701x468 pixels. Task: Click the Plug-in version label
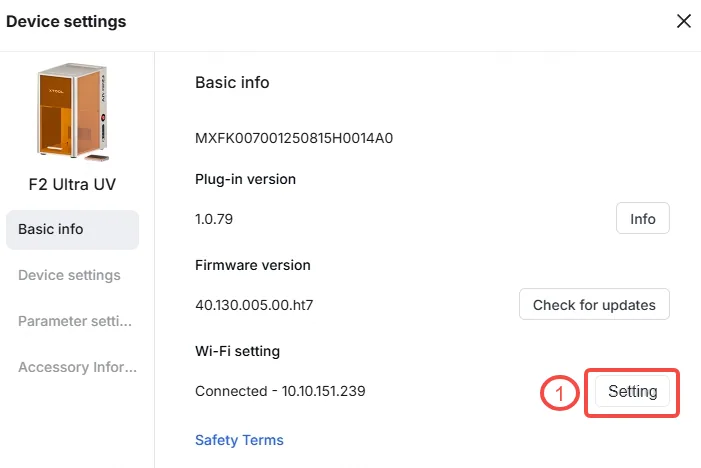tap(245, 179)
